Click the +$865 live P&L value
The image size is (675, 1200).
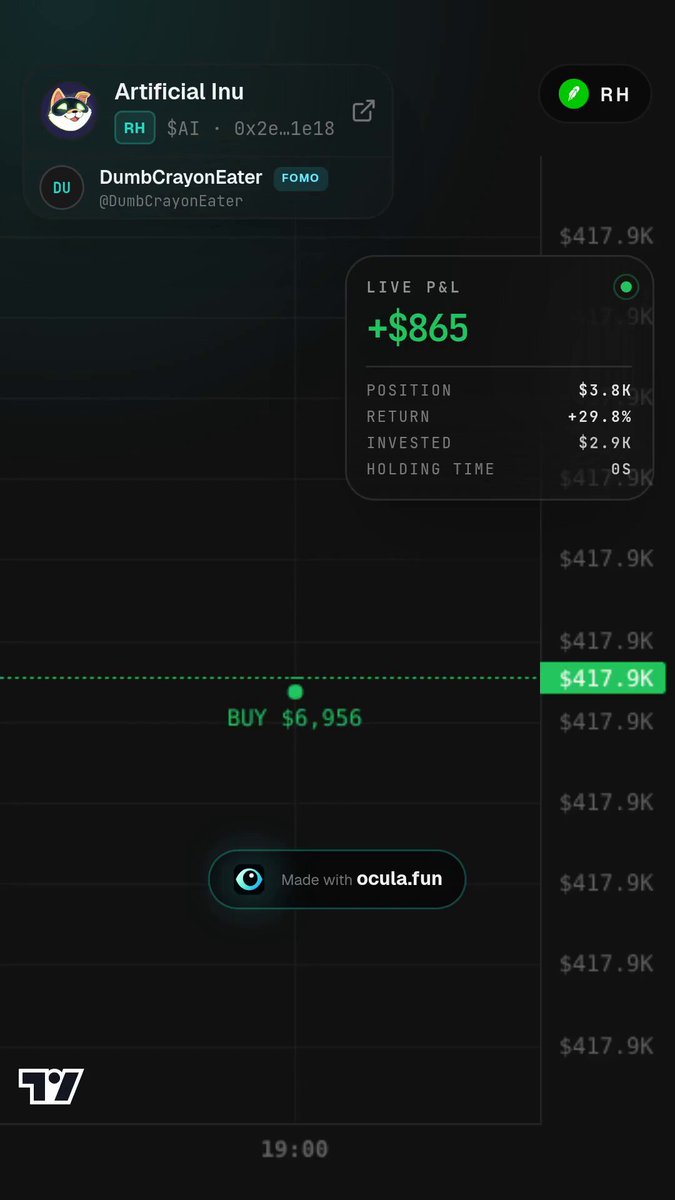coord(418,327)
